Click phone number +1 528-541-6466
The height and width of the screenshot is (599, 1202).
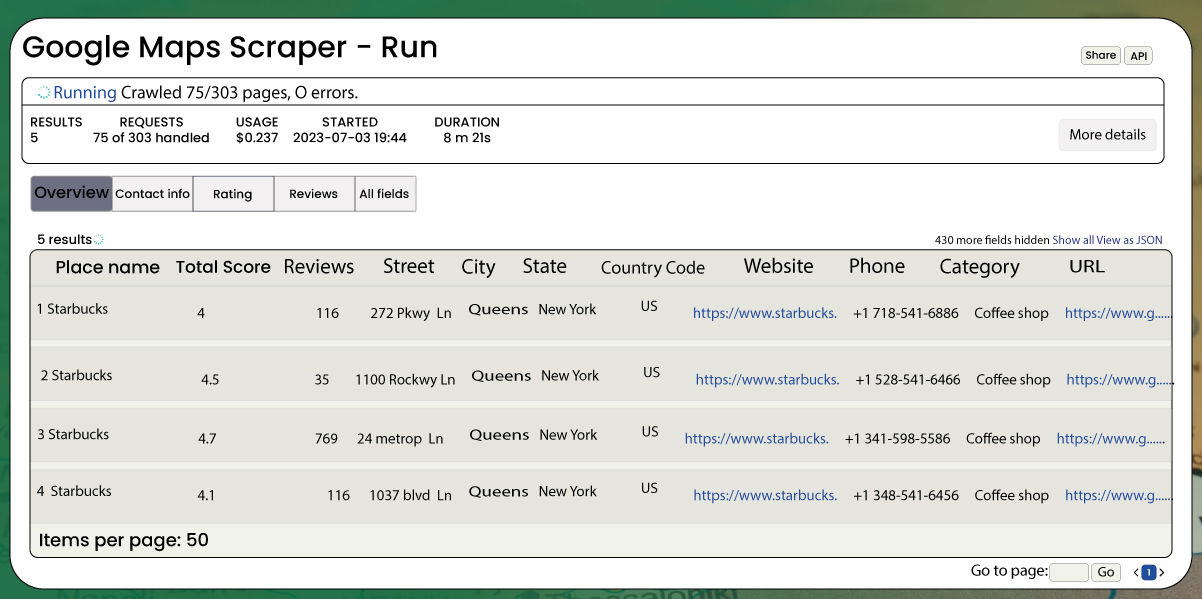pos(908,380)
